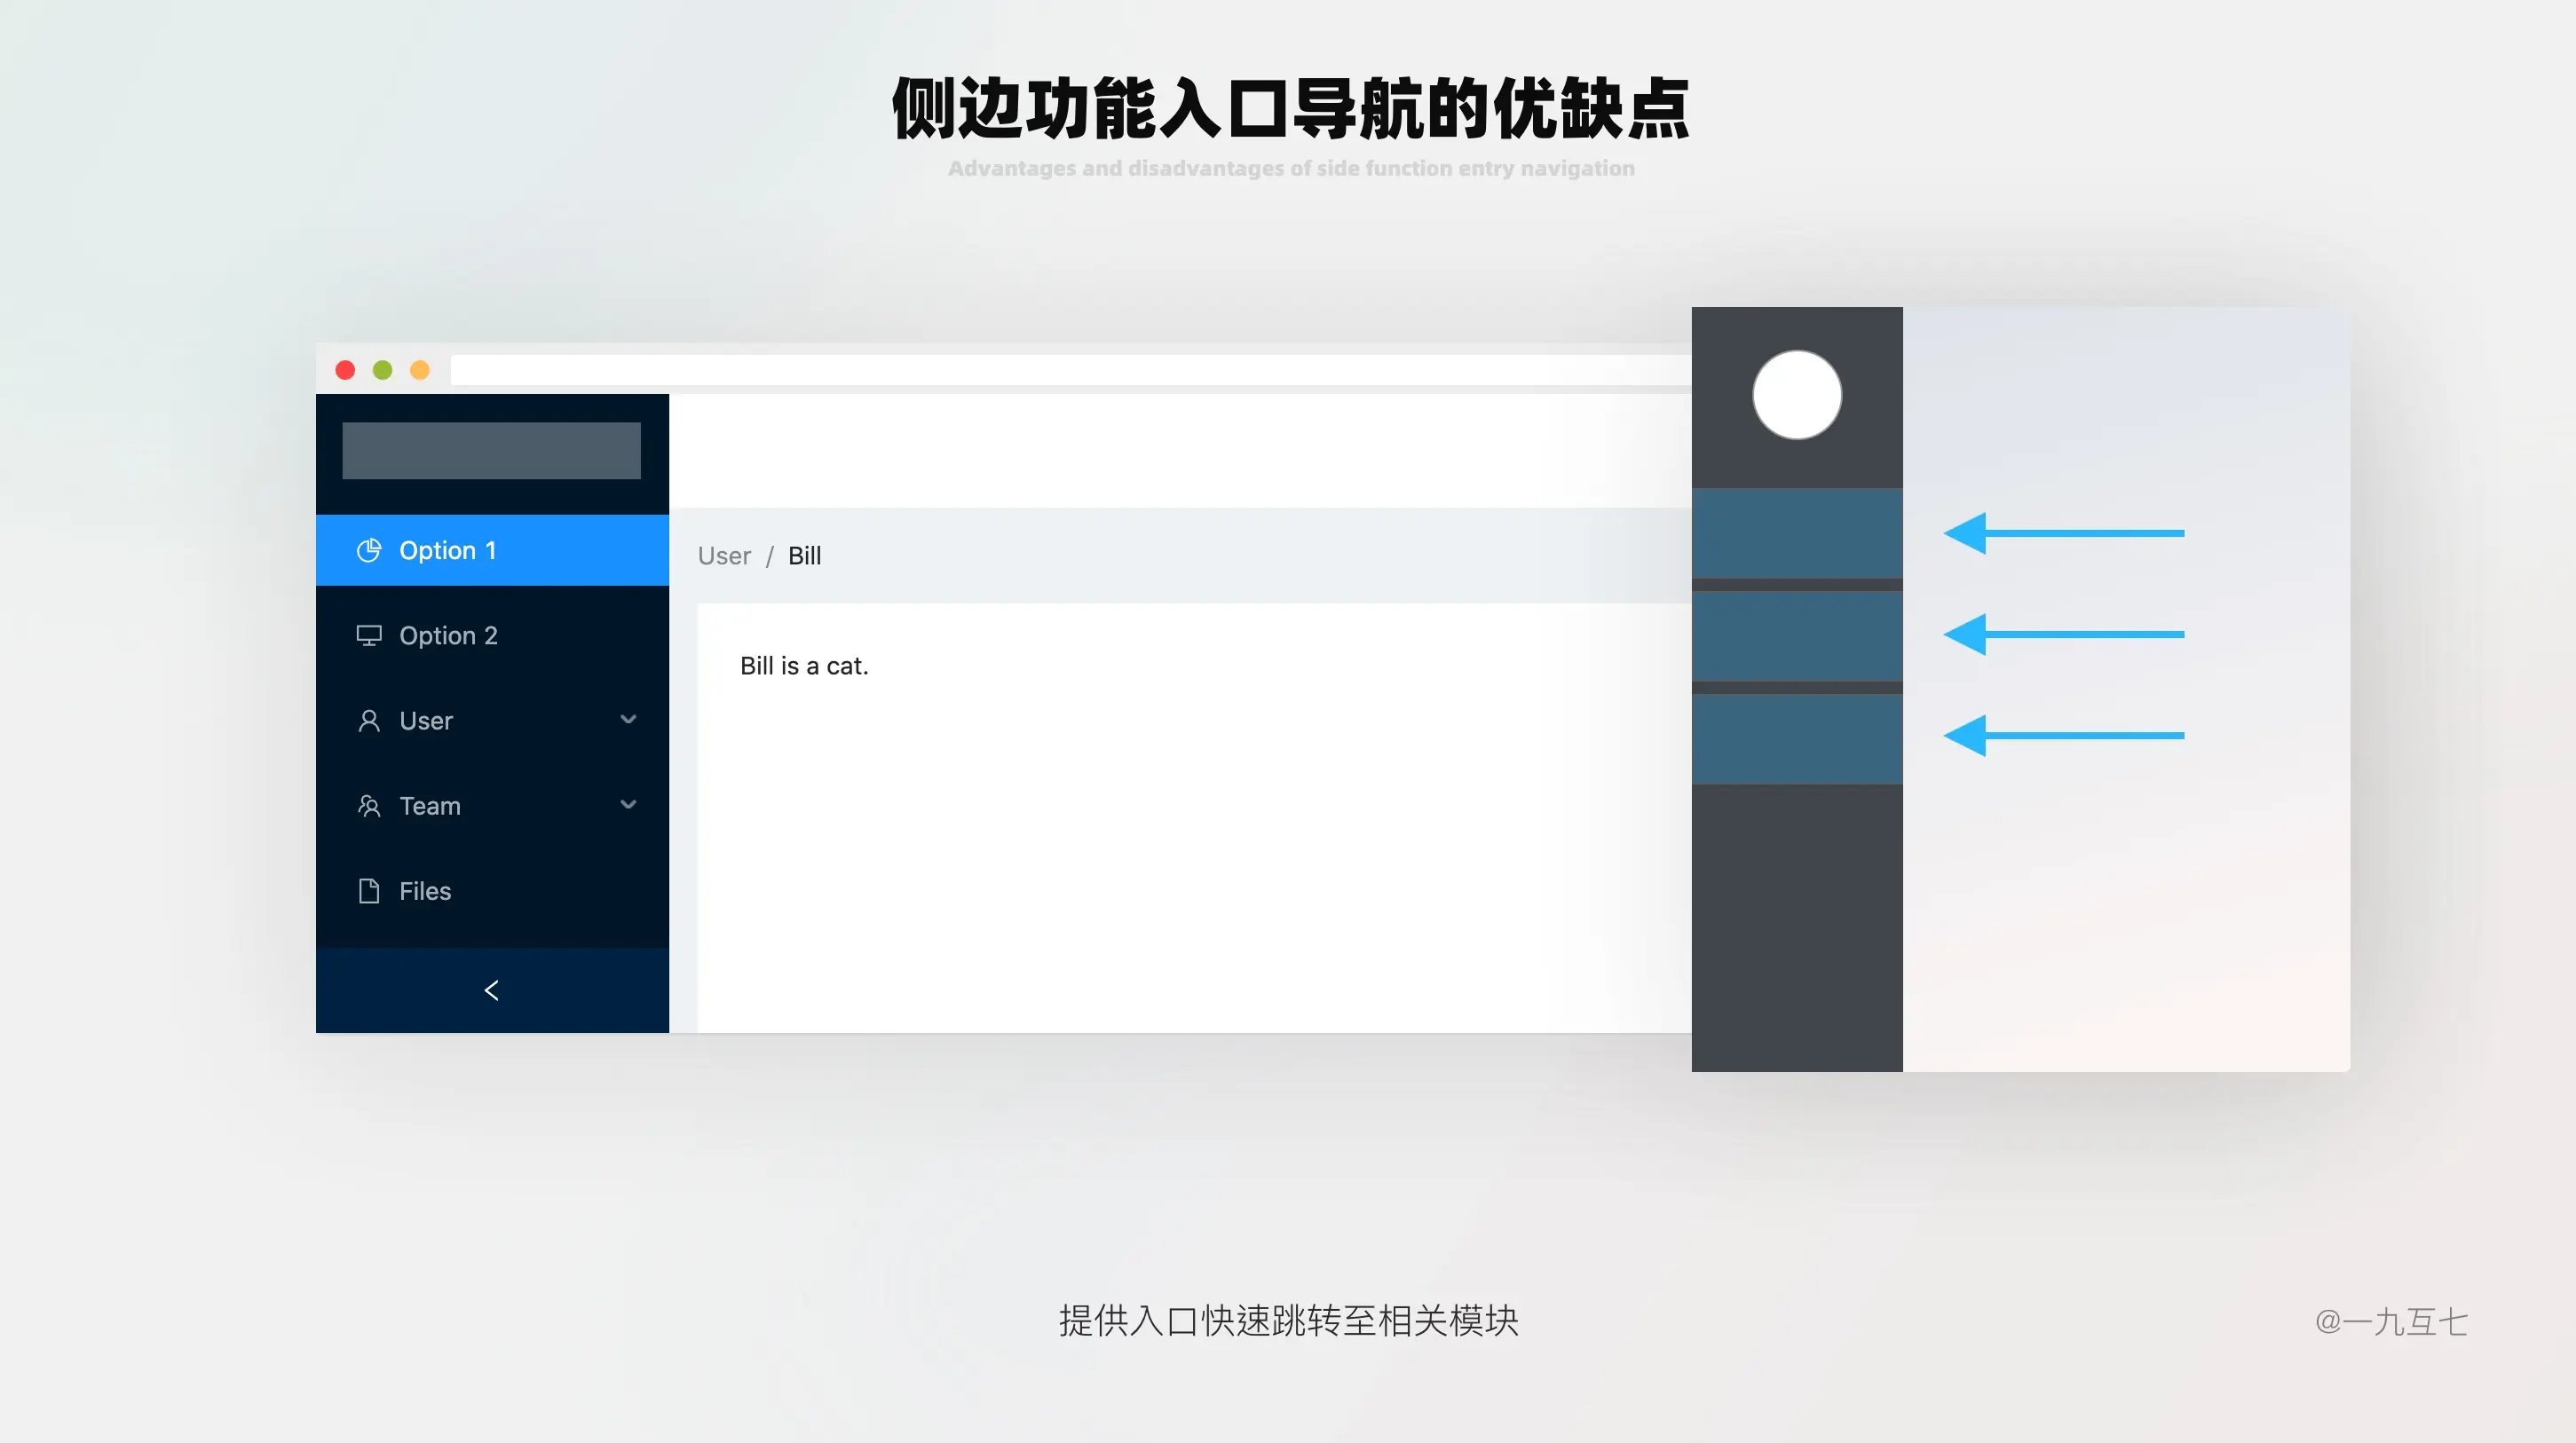Screen dimensions: 2576x1443
Task: Select Files navigation icon
Action: click(x=368, y=889)
